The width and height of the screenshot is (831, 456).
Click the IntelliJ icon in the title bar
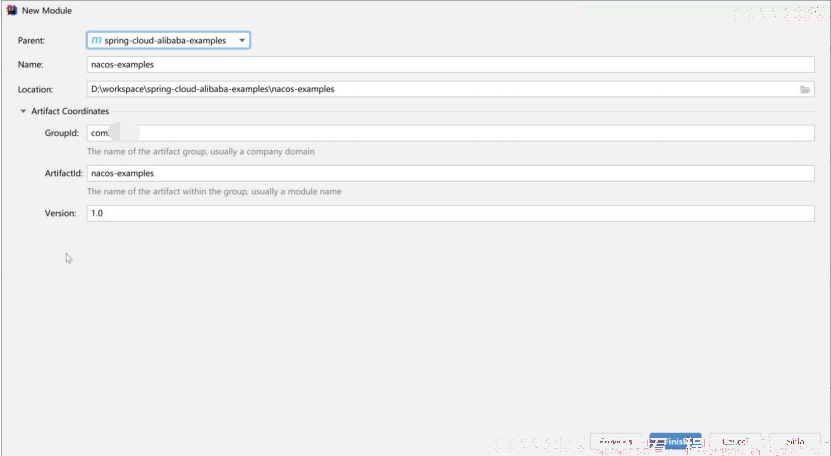point(12,10)
